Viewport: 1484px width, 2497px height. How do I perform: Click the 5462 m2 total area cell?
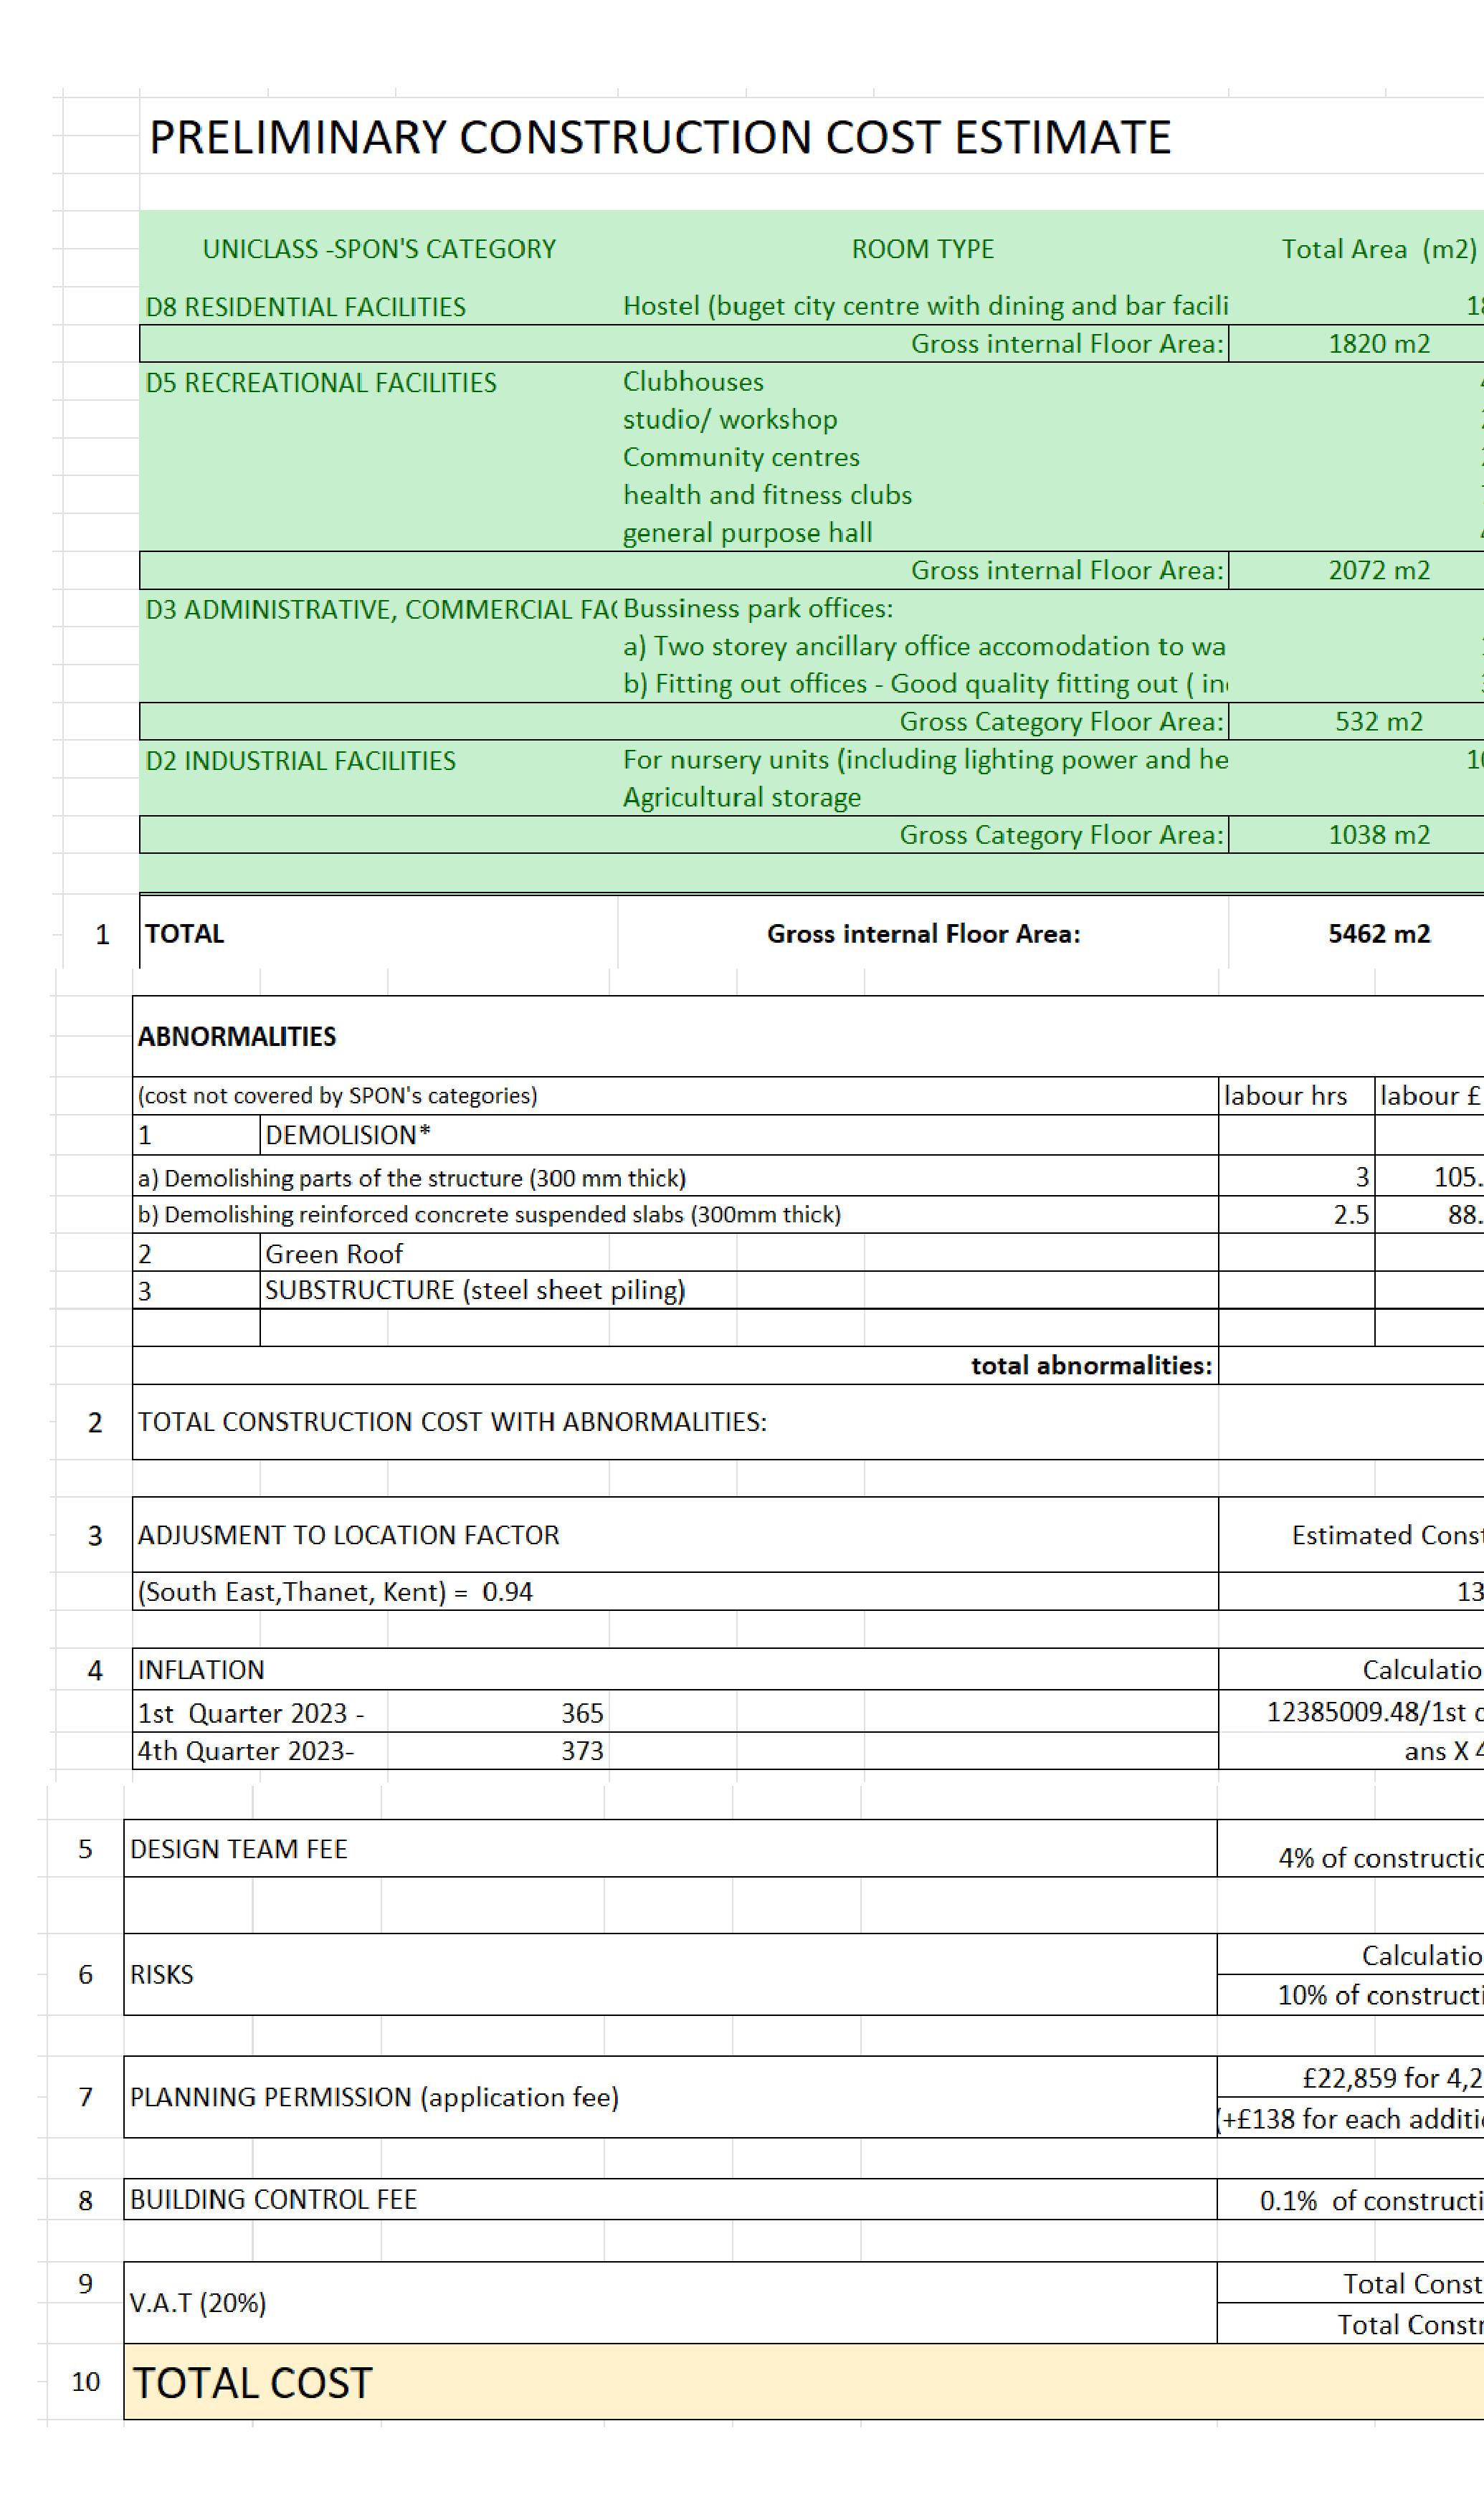[x=1378, y=934]
